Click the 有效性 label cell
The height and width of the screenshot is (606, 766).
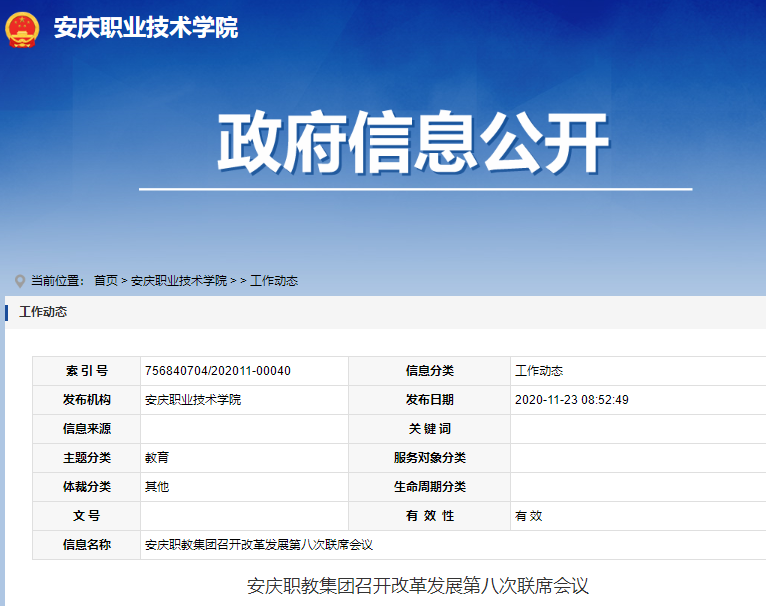(429, 516)
